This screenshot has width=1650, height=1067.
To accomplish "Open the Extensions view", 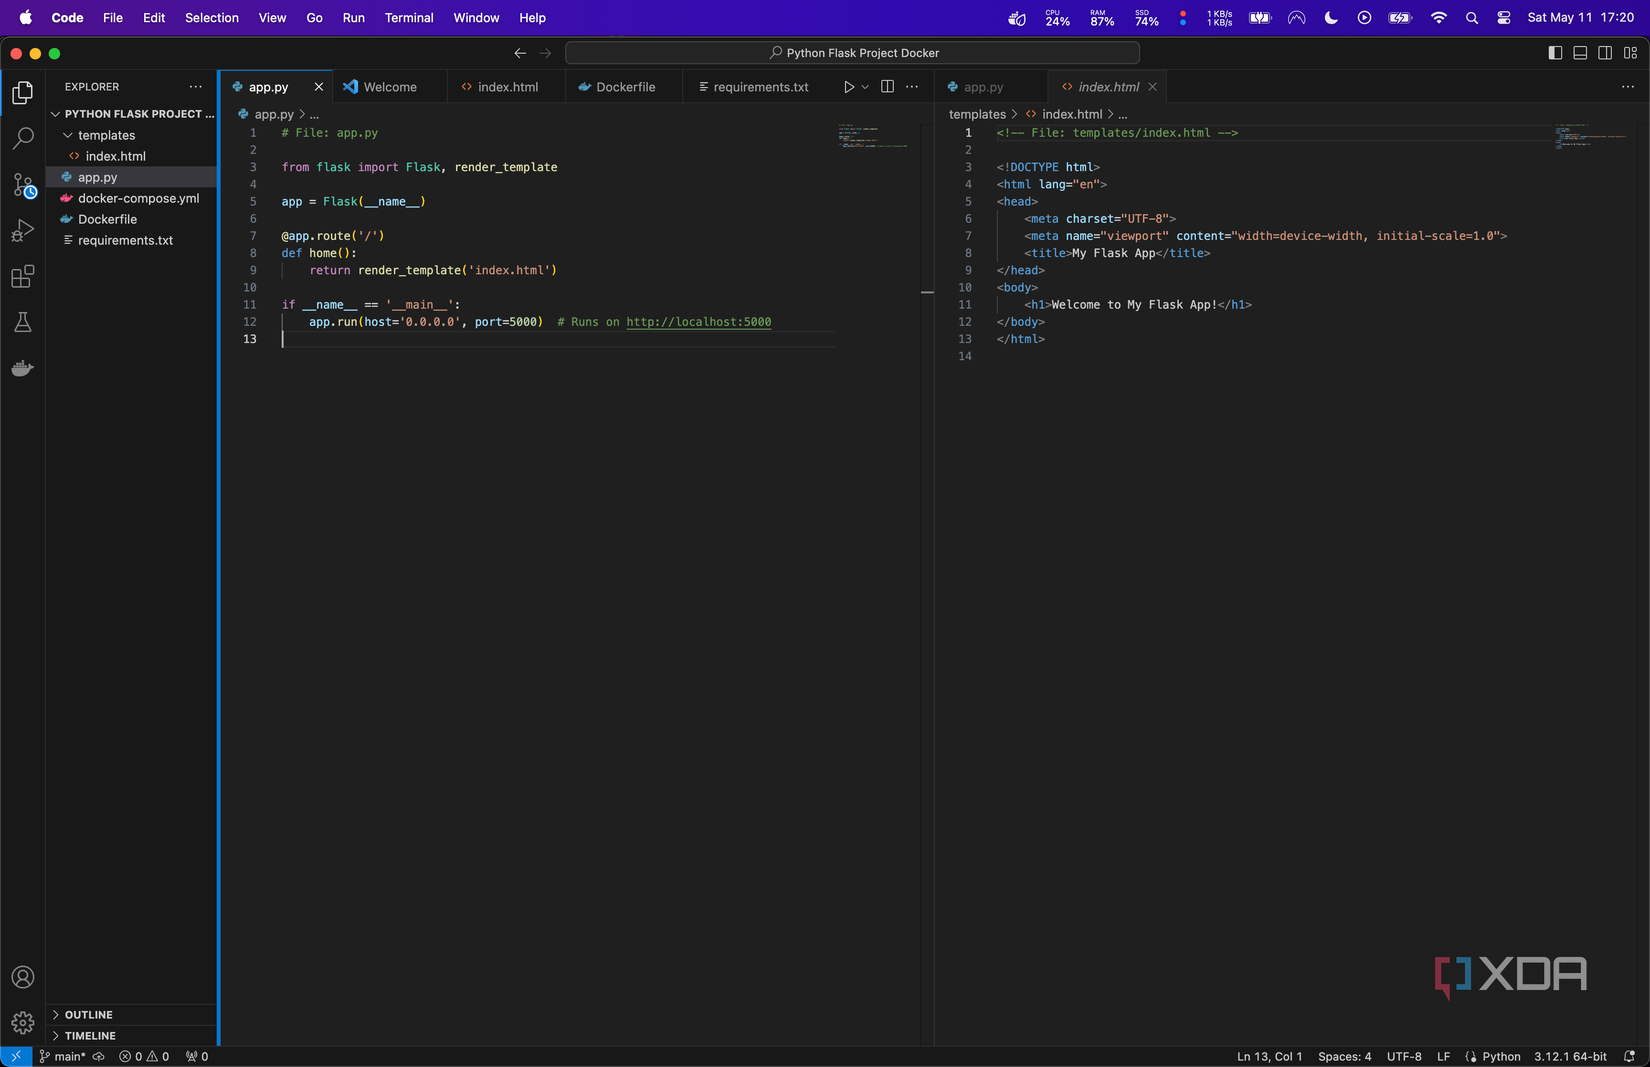I will click(x=22, y=277).
